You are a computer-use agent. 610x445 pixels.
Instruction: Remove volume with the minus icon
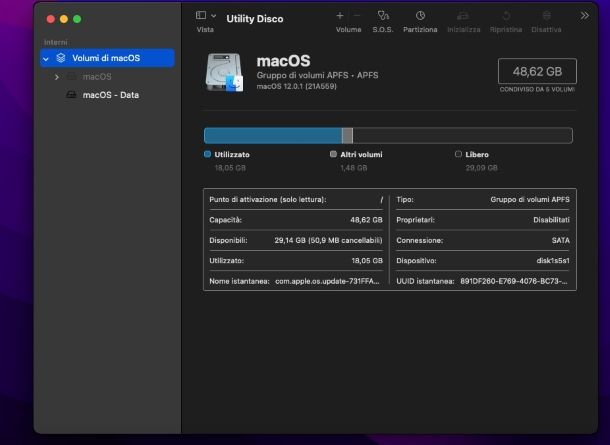(x=357, y=16)
